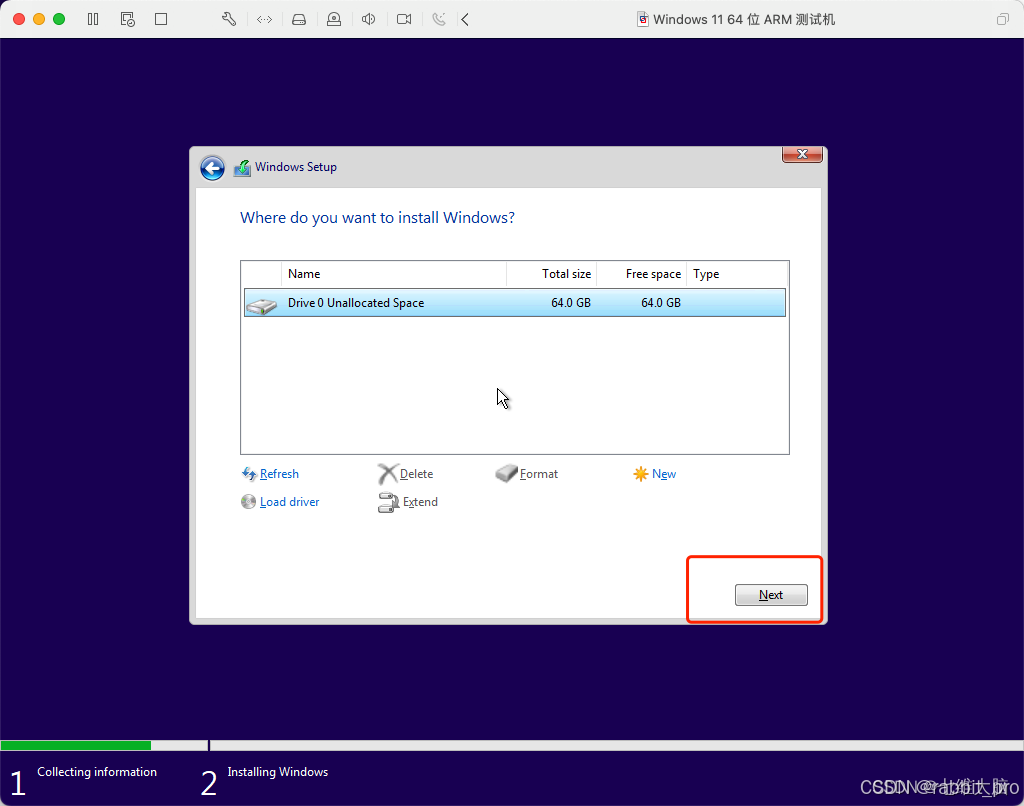Image resolution: width=1024 pixels, height=806 pixels.
Task: Click the Format option
Action: [539, 474]
